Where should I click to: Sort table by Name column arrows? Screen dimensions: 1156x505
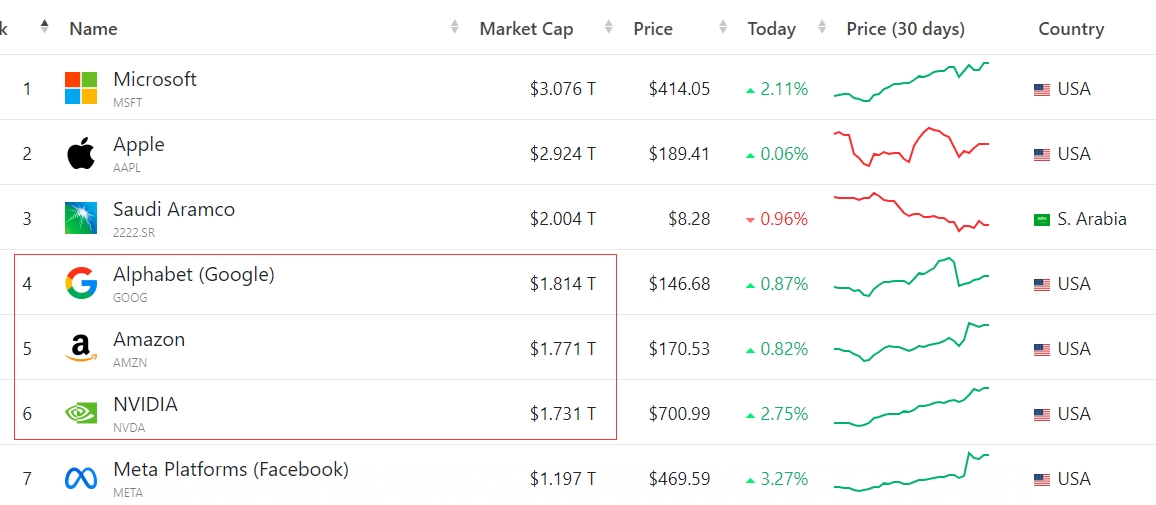(x=455, y=27)
